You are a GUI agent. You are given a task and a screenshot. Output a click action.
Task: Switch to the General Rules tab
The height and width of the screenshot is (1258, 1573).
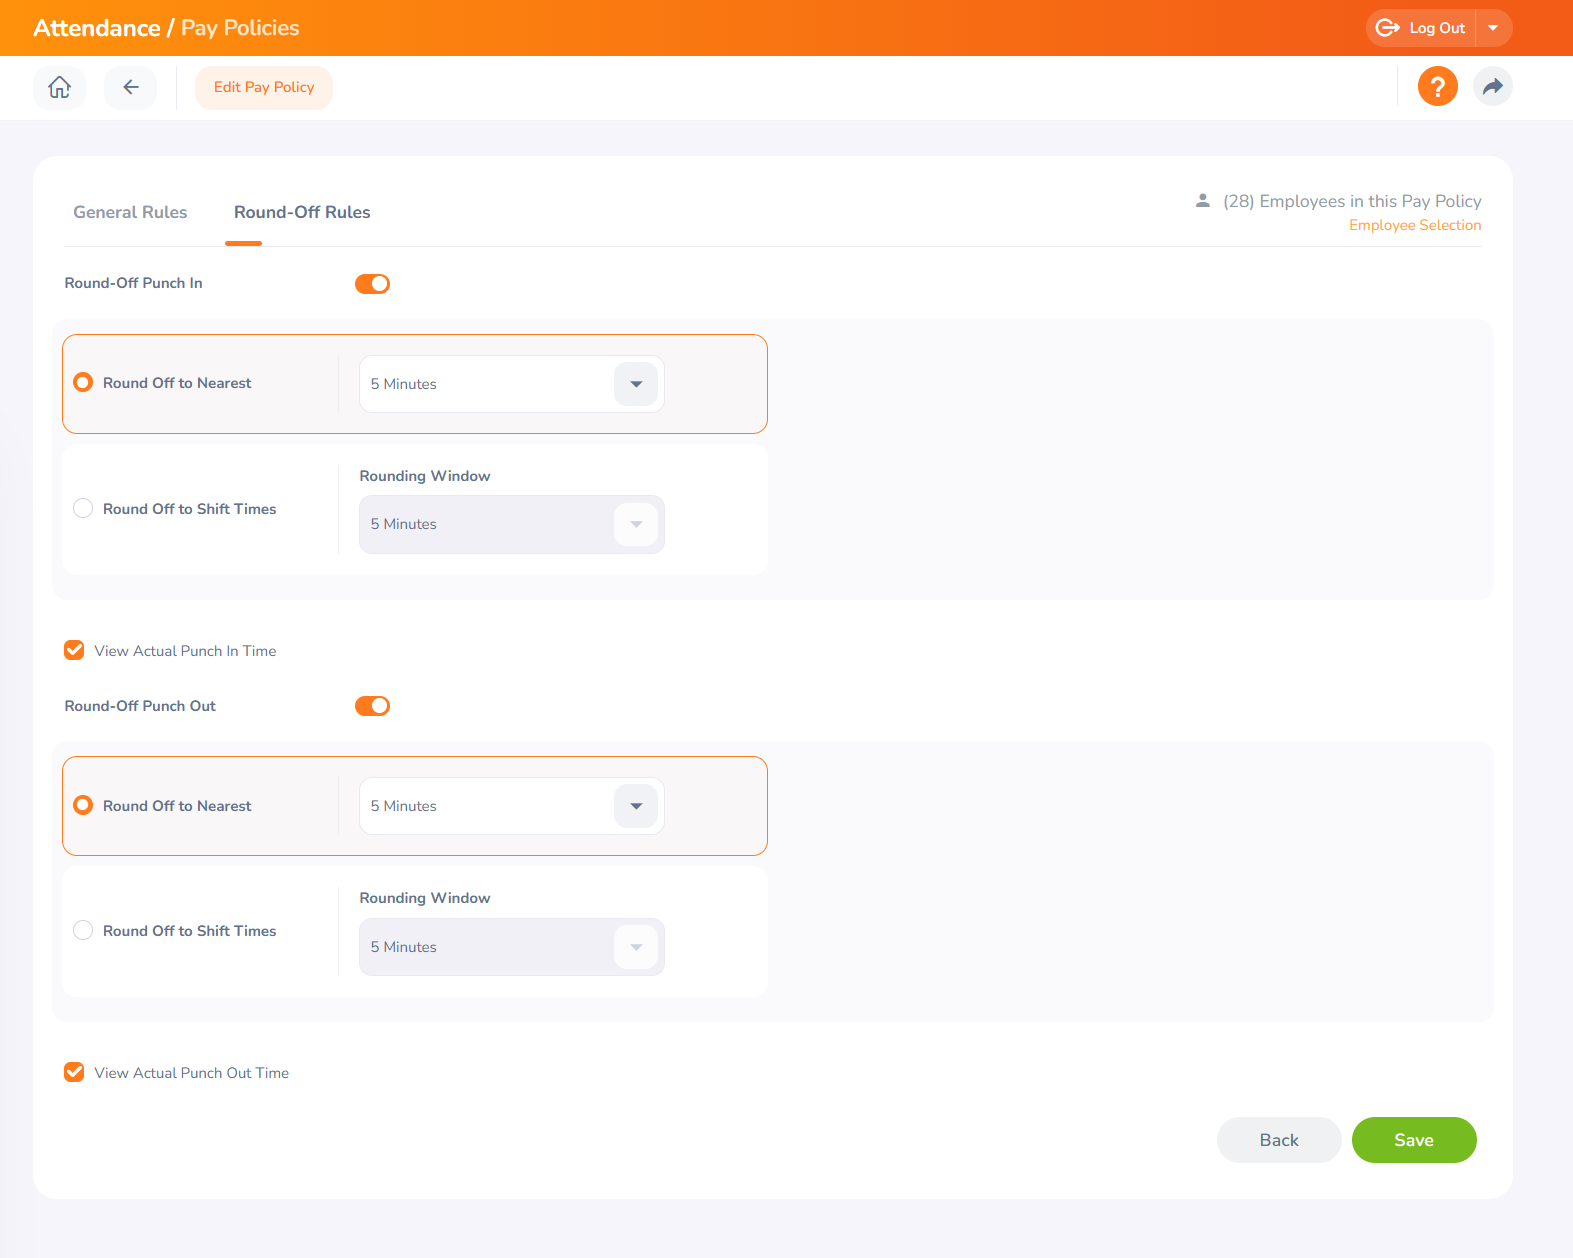(x=130, y=212)
